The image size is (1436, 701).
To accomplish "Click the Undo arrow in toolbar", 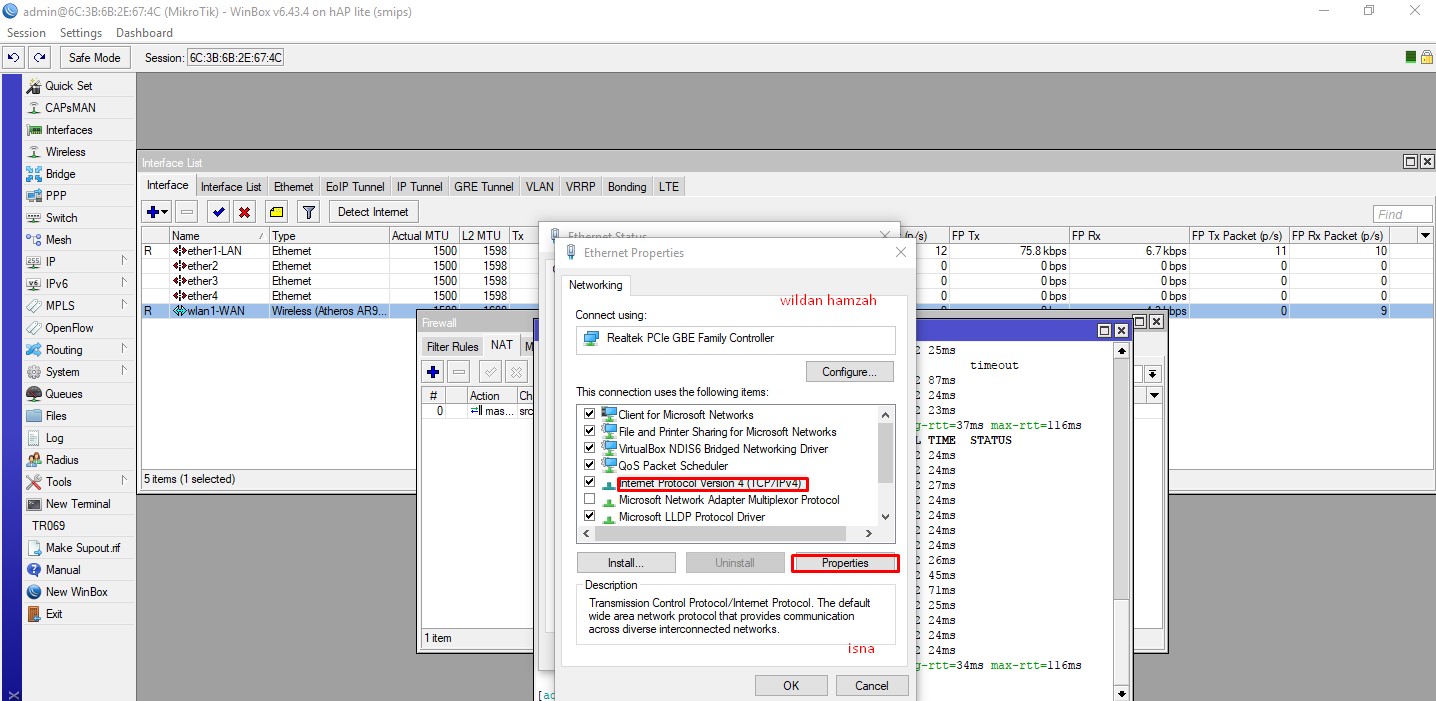I will (x=14, y=58).
